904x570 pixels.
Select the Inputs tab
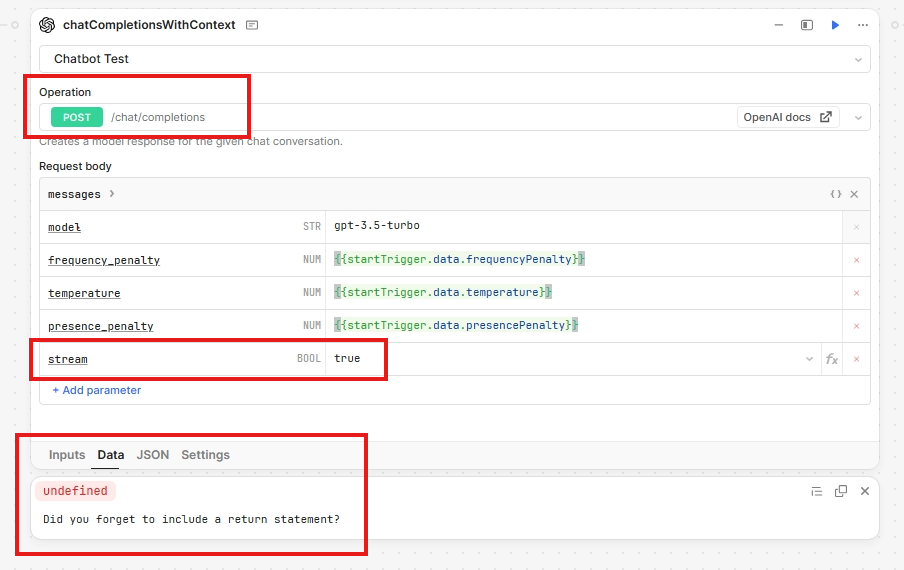pos(67,455)
